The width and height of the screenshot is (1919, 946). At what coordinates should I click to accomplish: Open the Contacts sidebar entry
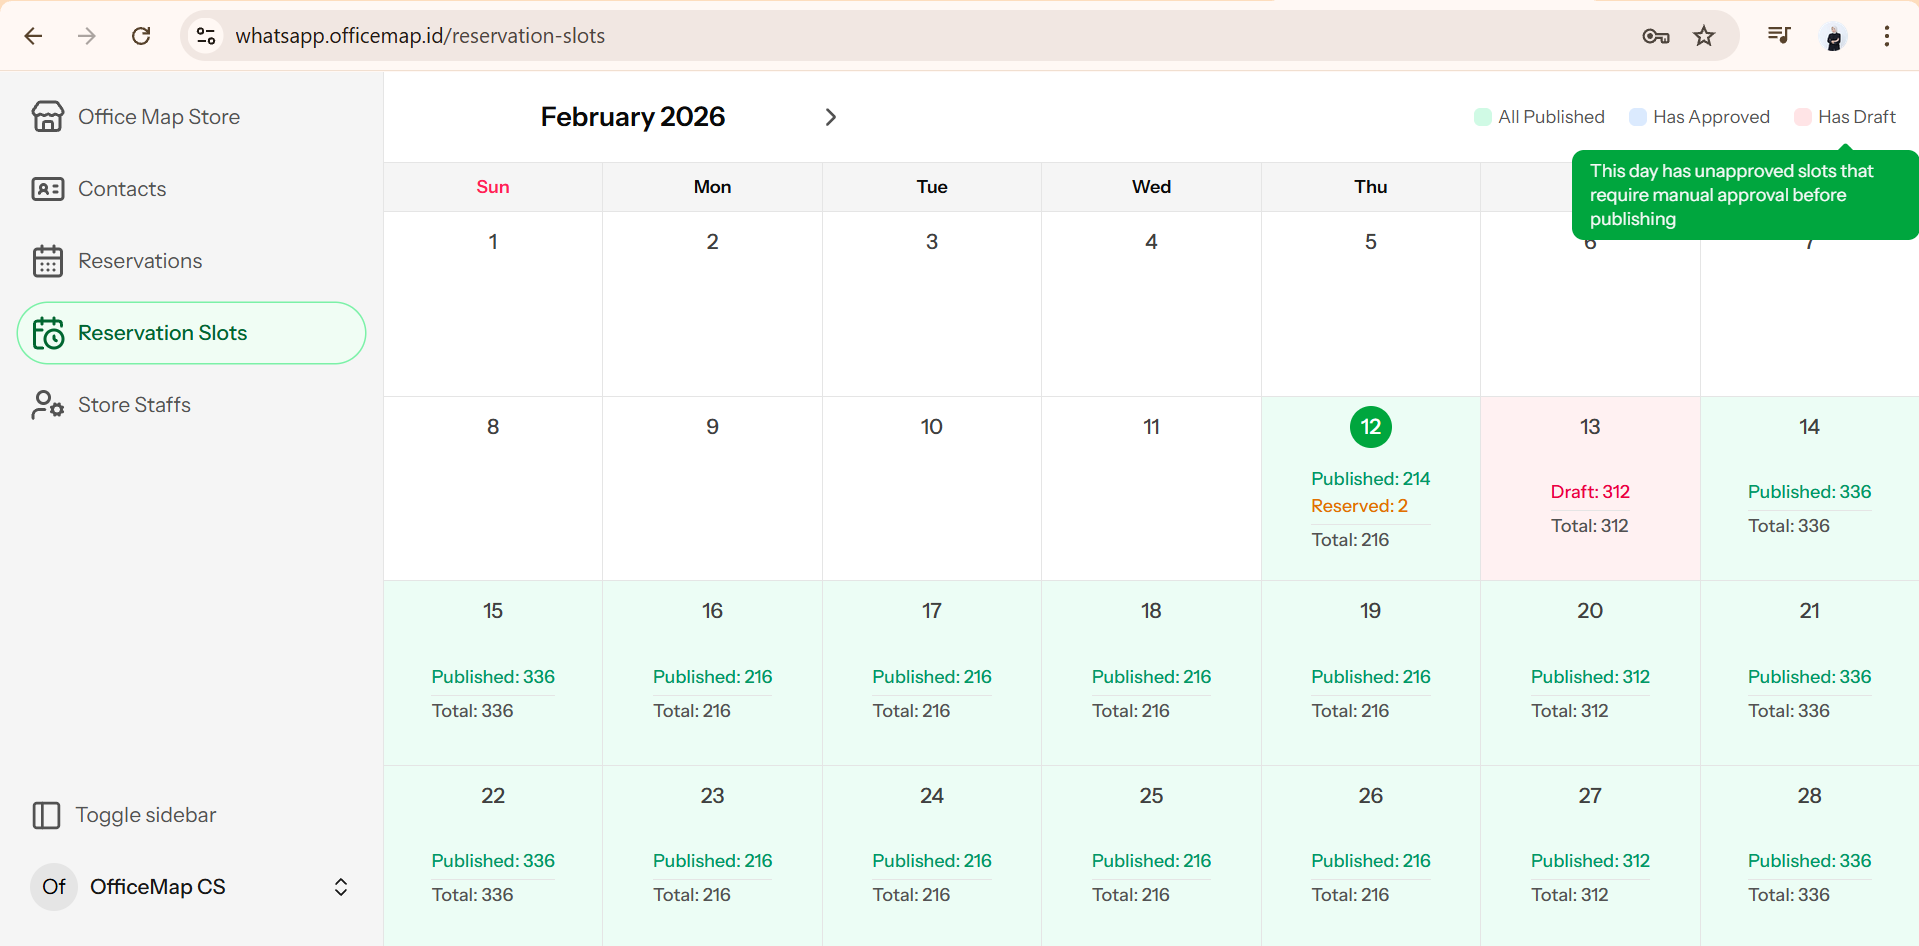[122, 188]
